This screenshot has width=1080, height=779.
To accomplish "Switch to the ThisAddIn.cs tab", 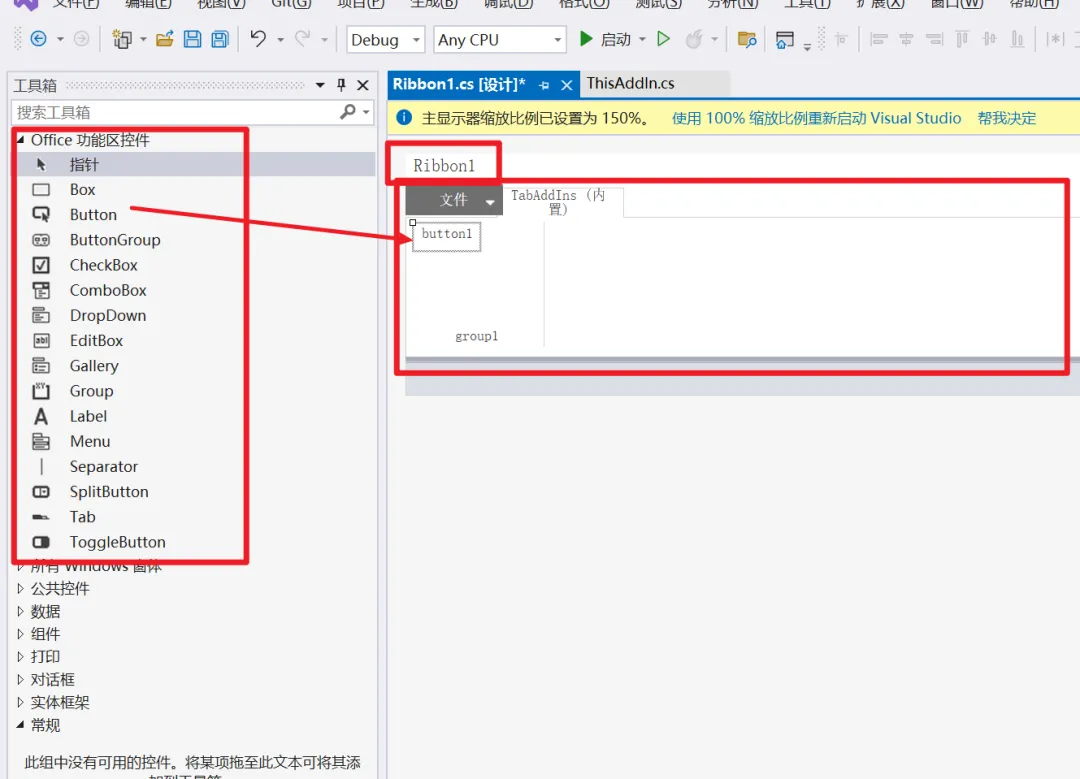I will coord(630,83).
